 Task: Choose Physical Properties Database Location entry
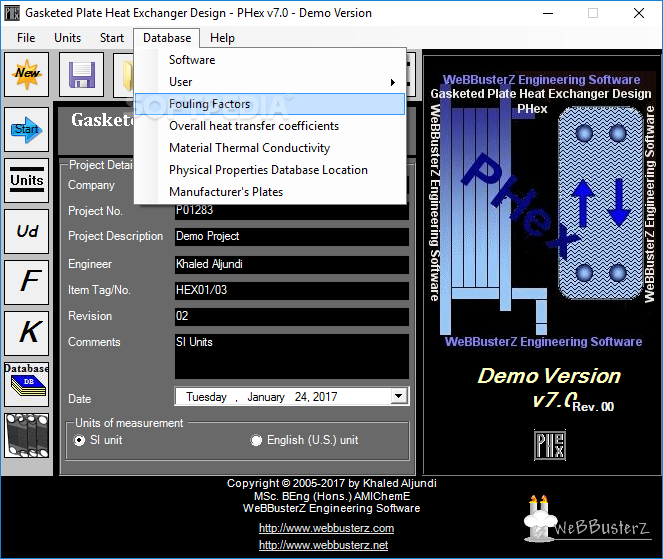coord(270,170)
